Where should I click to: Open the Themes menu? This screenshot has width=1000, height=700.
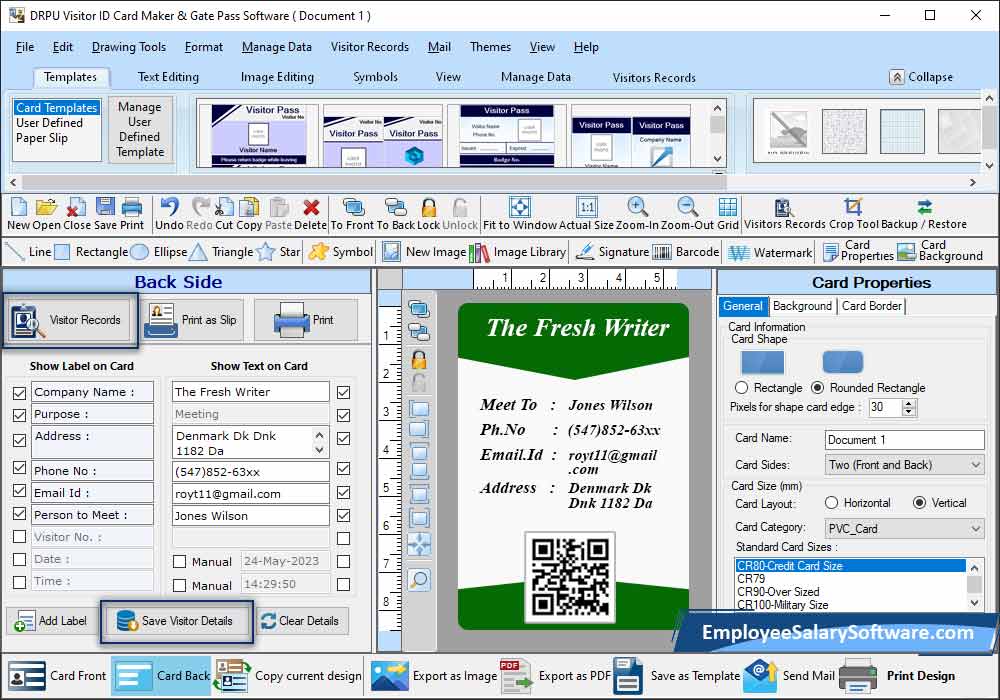tap(490, 47)
